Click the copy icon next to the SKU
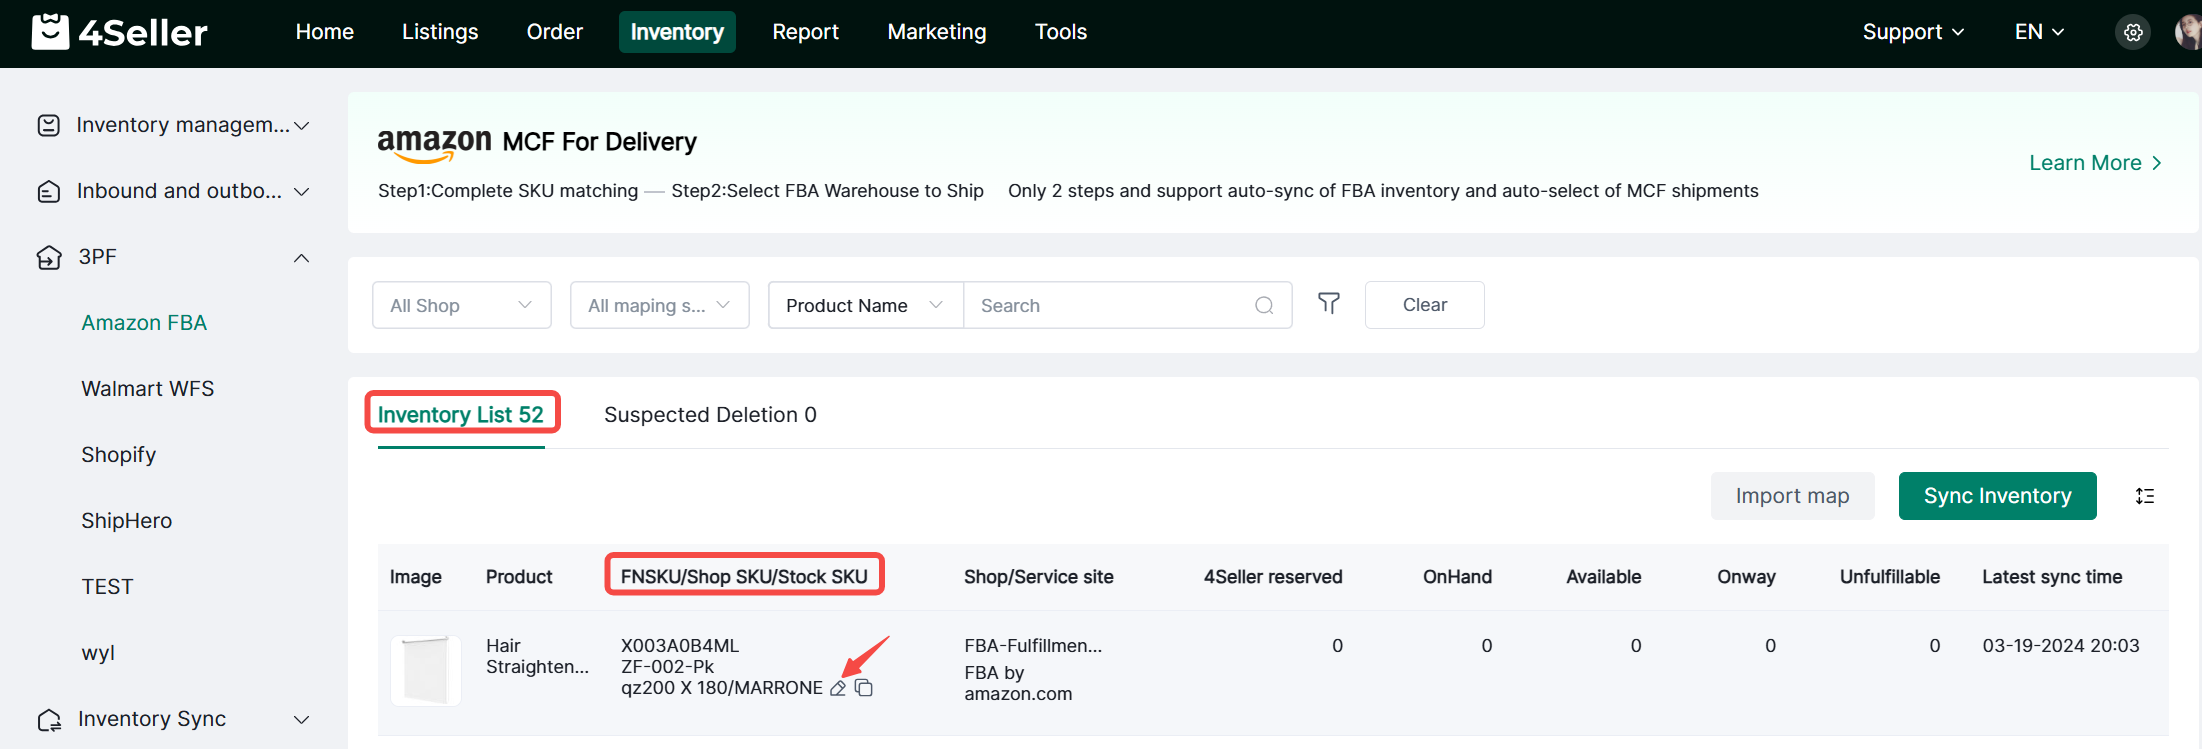Image resolution: width=2202 pixels, height=749 pixels. tap(864, 688)
